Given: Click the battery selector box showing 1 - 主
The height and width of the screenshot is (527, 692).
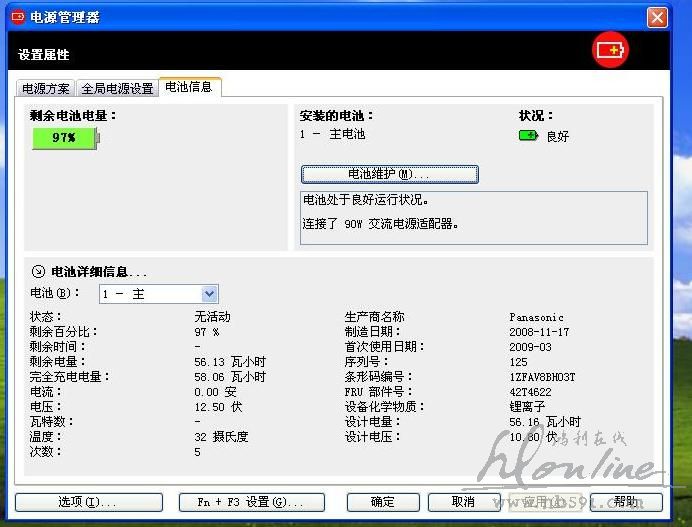Looking at the screenshot, I should click(159, 294).
